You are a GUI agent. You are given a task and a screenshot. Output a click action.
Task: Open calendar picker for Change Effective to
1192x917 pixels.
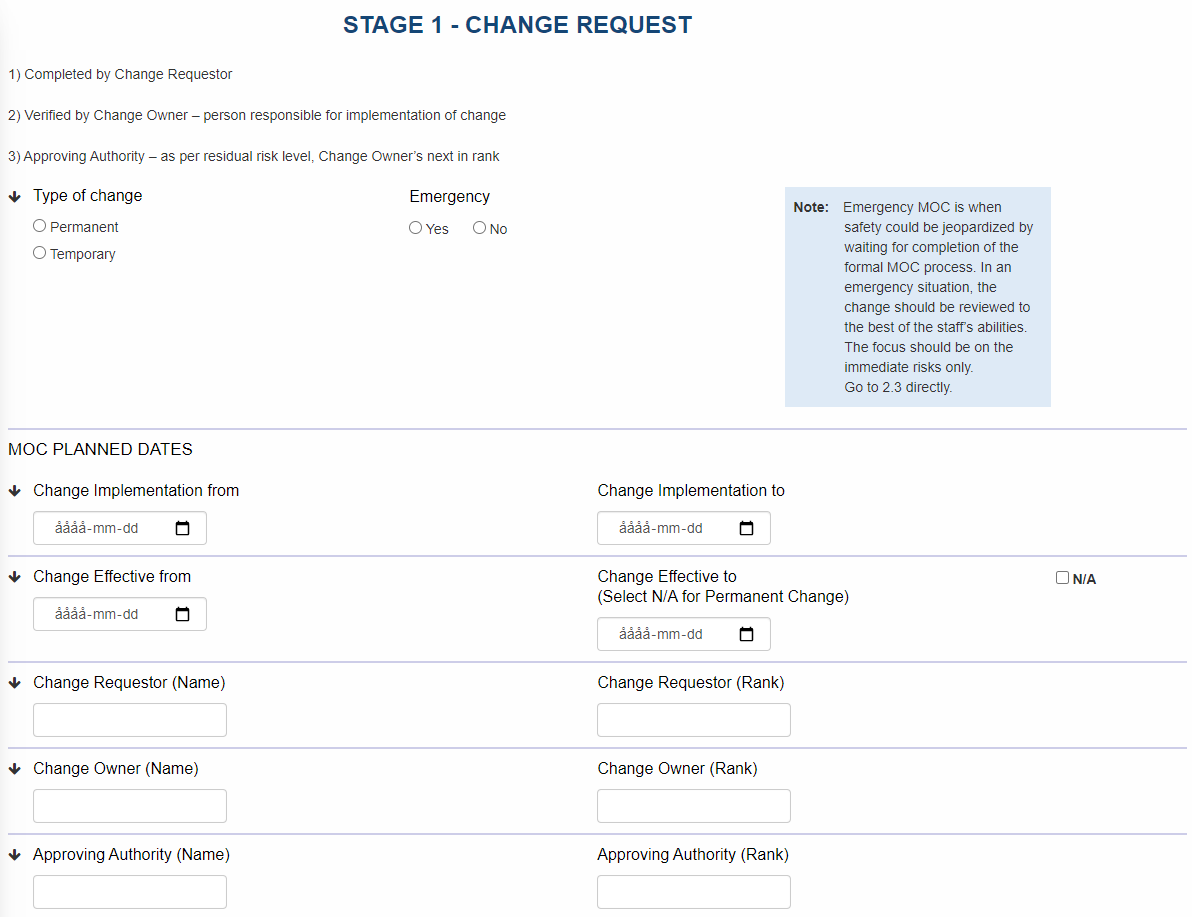point(746,635)
